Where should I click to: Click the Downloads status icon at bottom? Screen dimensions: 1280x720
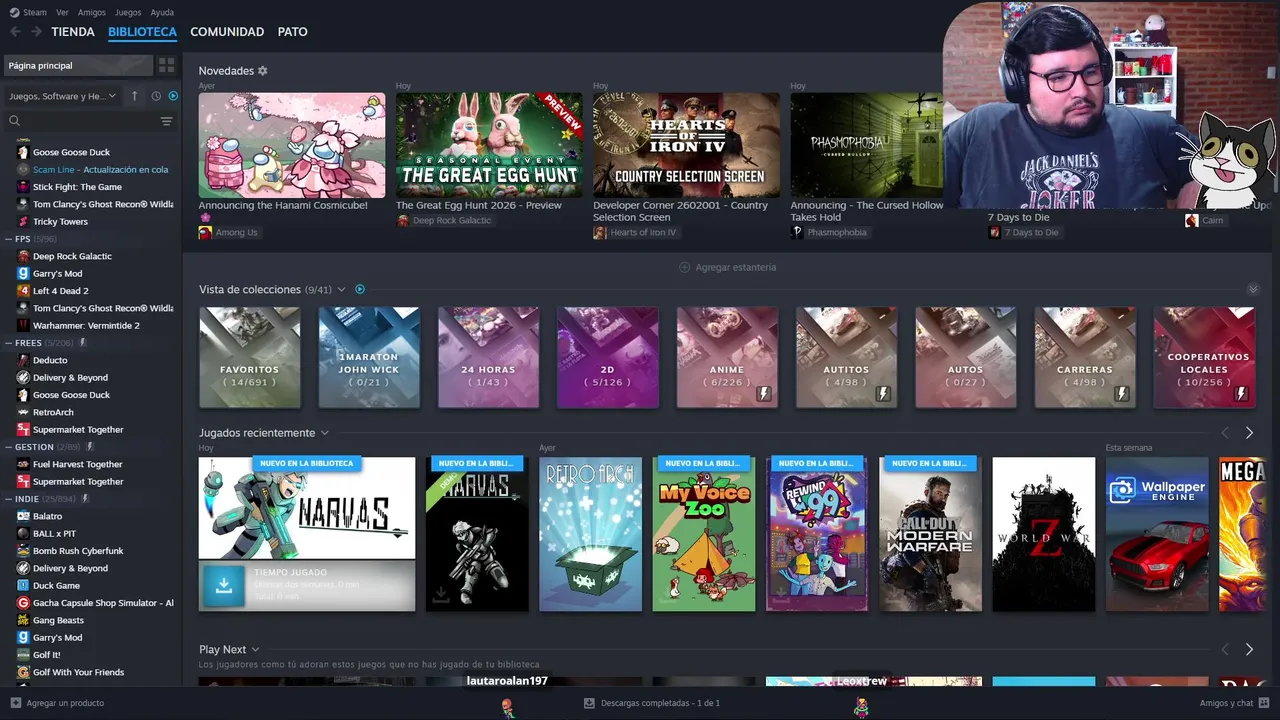589,703
